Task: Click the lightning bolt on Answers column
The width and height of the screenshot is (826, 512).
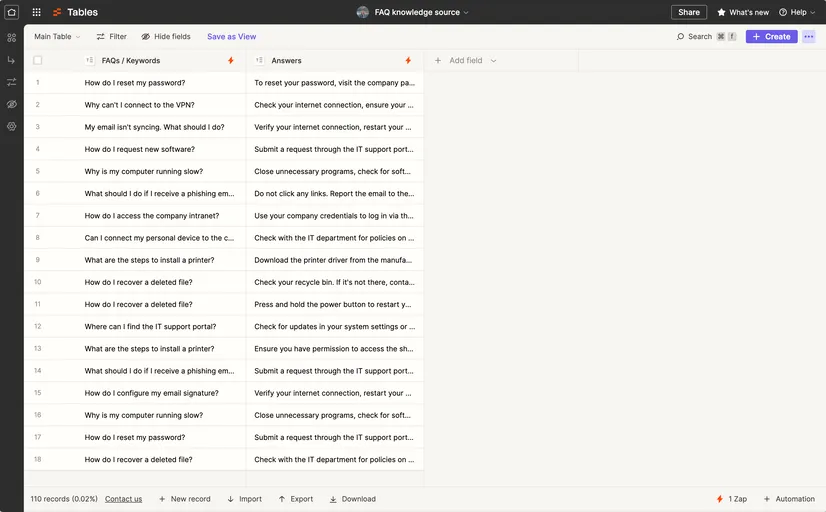Action: [x=408, y=61]
